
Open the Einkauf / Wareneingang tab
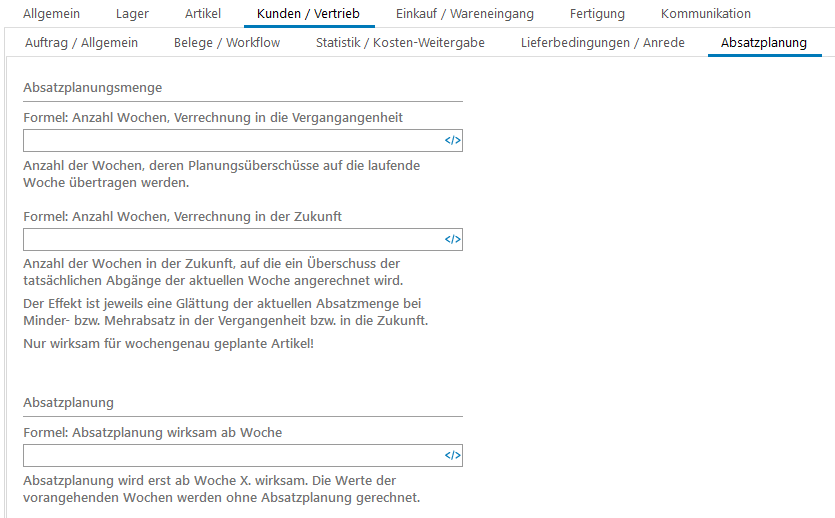coord(464,14)
